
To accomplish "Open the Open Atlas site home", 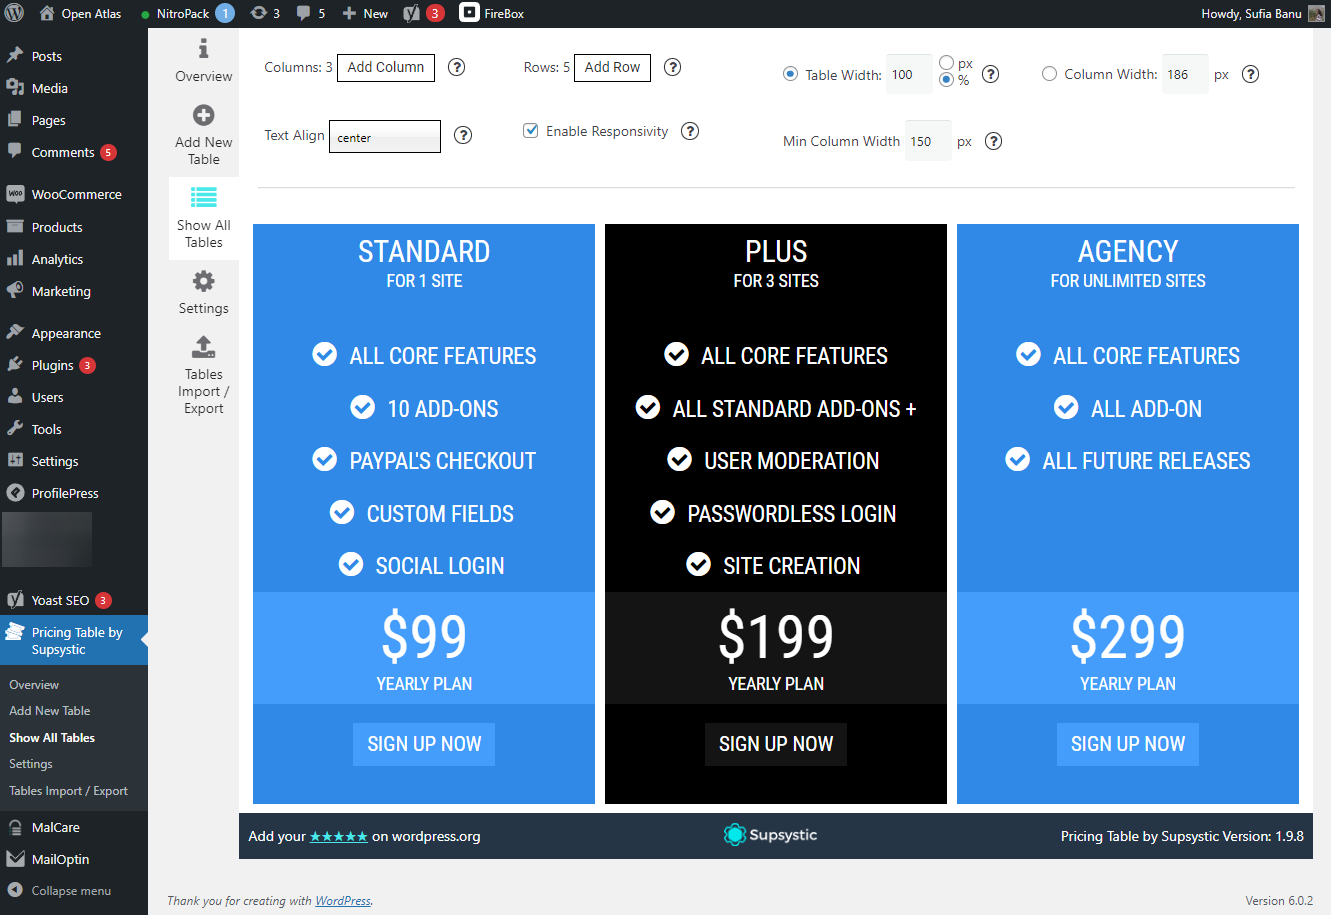I will 80,13.
